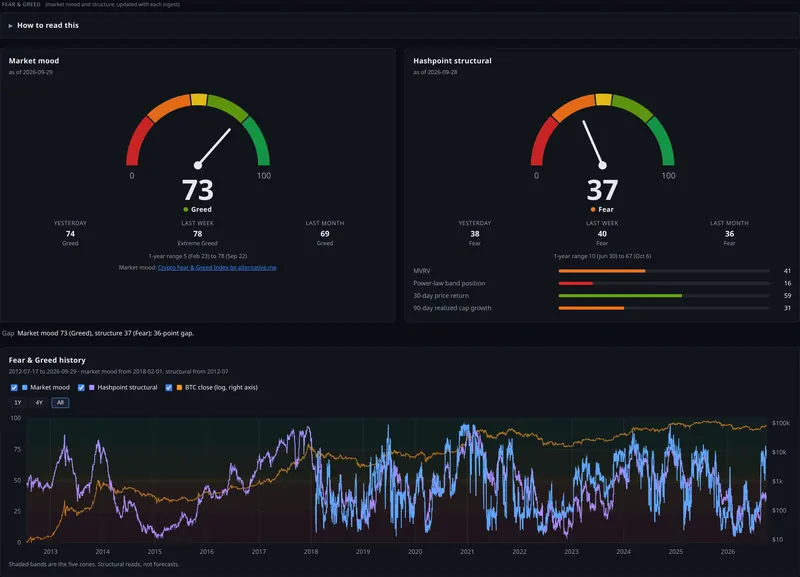This screenshot has height=577, width=800.
Task: Click the MVRV value 41
Action: click(x=787, y=271)
